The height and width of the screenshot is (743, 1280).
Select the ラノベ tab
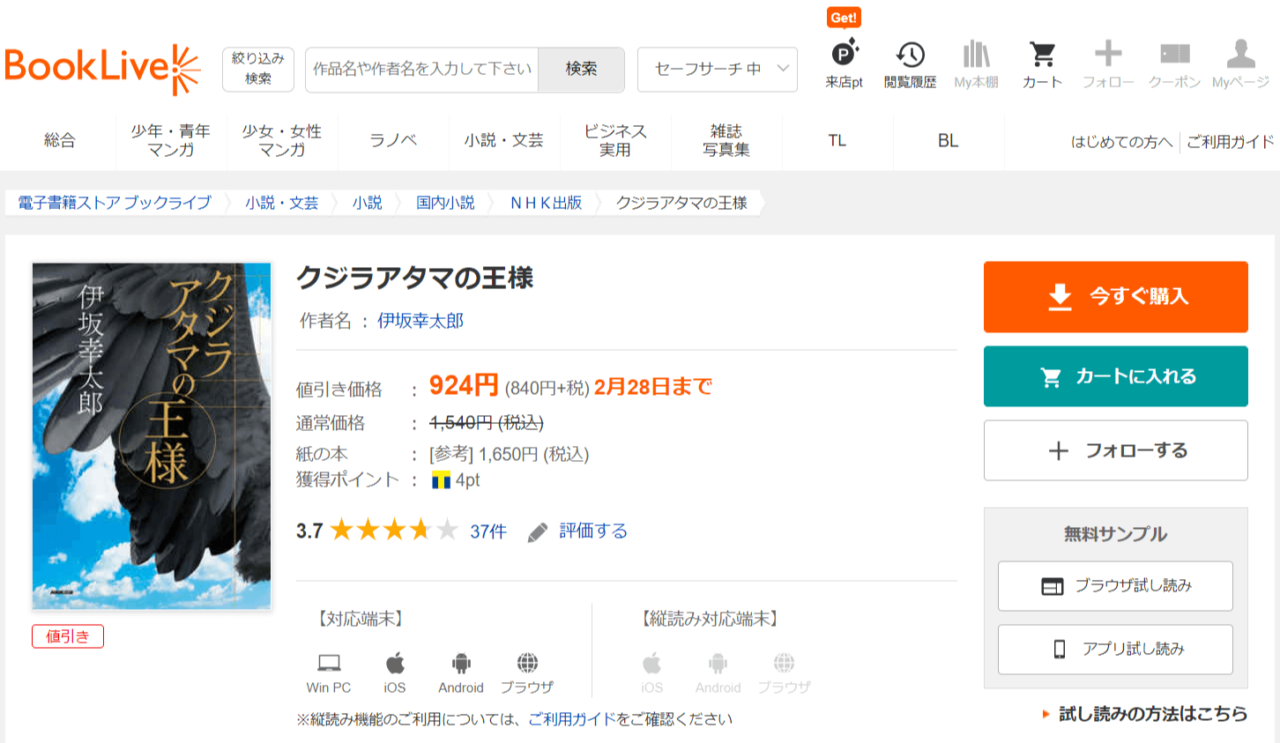(393, 141)
